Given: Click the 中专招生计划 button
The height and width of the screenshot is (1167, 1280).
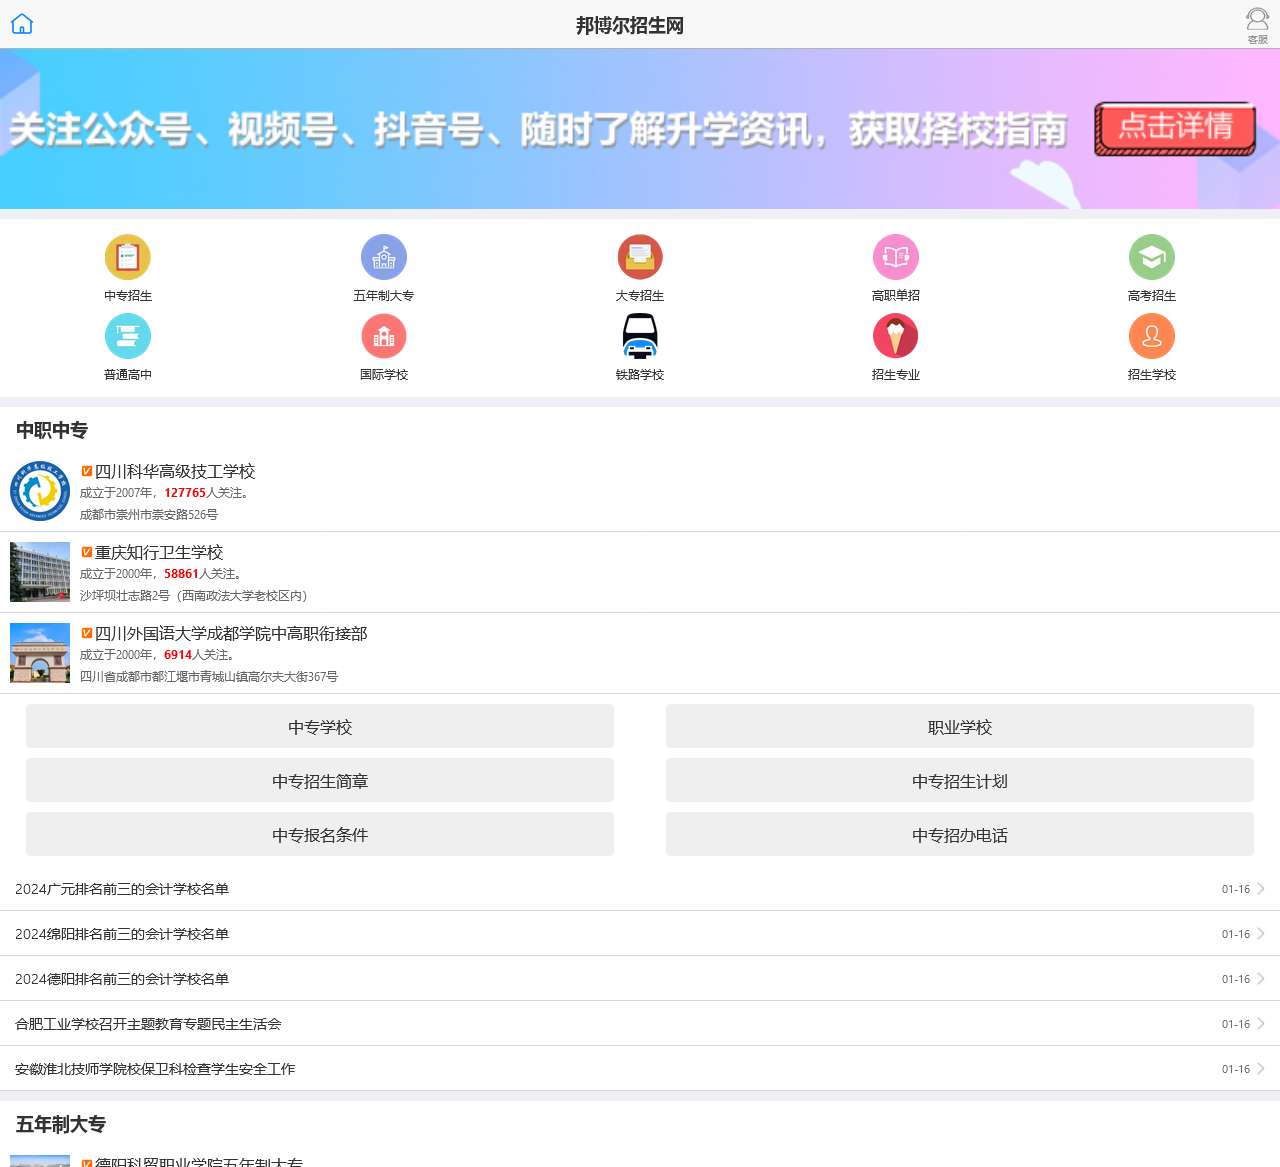Looking at the screenshot, I should [x=960, y=781].
